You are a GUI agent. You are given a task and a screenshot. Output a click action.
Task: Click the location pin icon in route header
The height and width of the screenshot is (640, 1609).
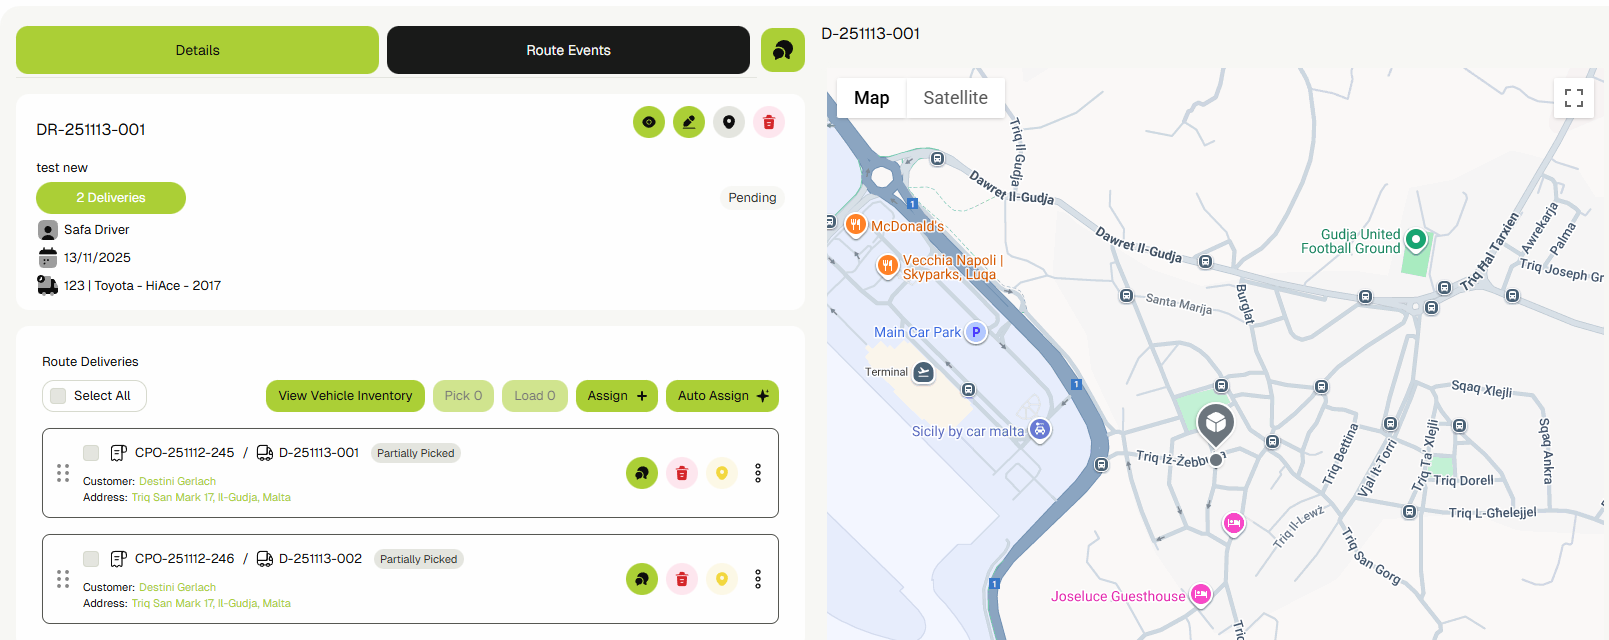pyautogui.click(x=729, y=122)
